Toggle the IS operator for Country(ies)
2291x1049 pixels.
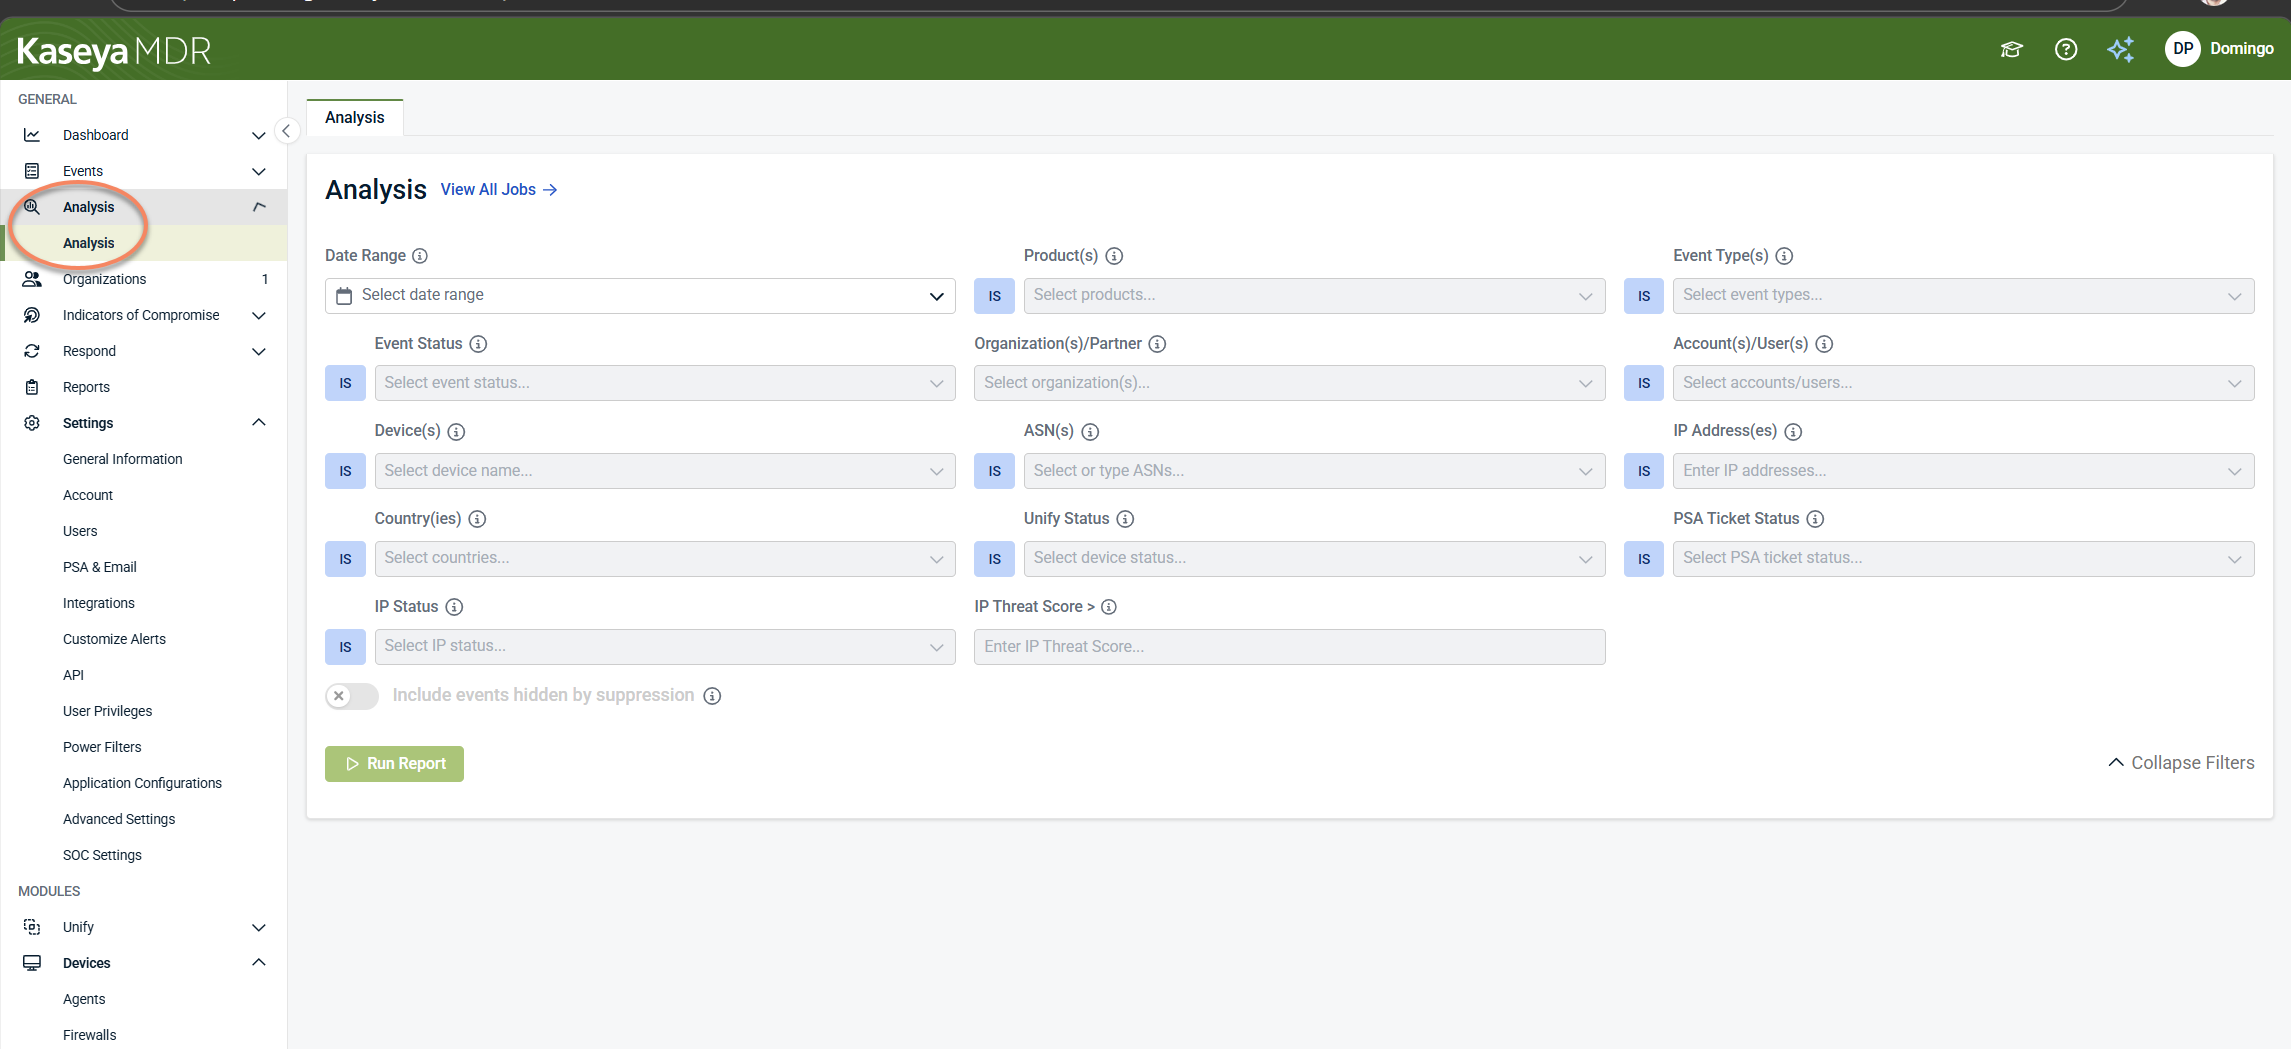[x=345, y=559]
